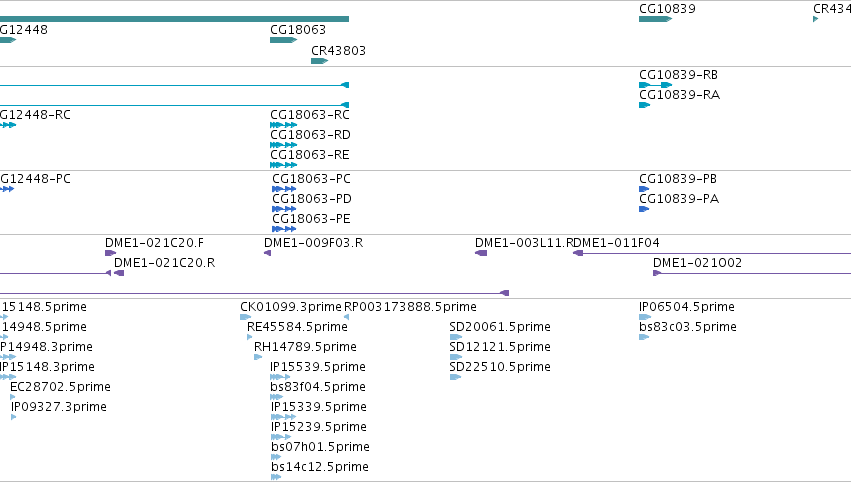851x482 pixels.
Task: Select the long teal gene bar at top
Action: tap(174, 19)
